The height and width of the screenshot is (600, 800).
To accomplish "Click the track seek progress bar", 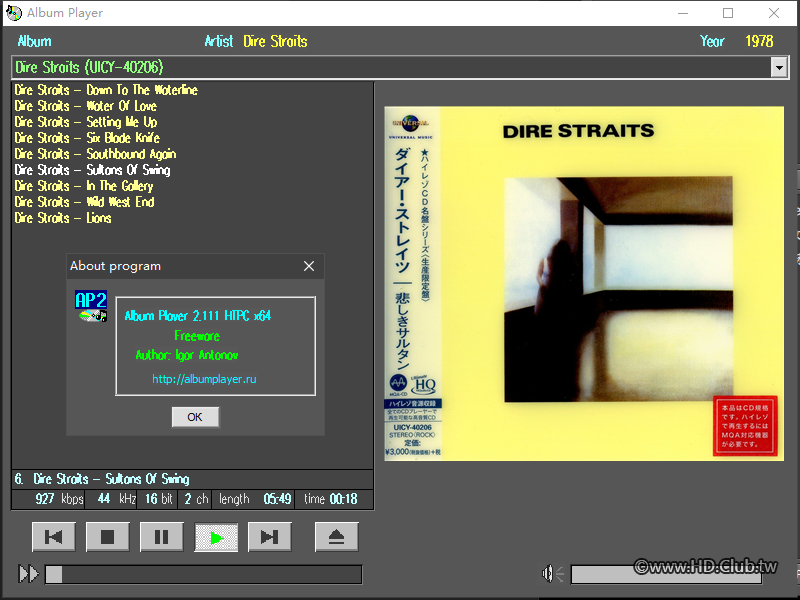I will 204,574.
